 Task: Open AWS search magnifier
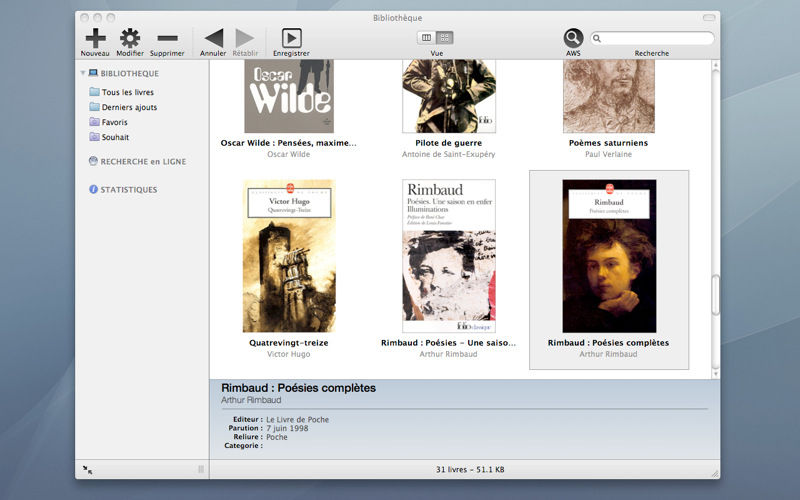[573, 38]
